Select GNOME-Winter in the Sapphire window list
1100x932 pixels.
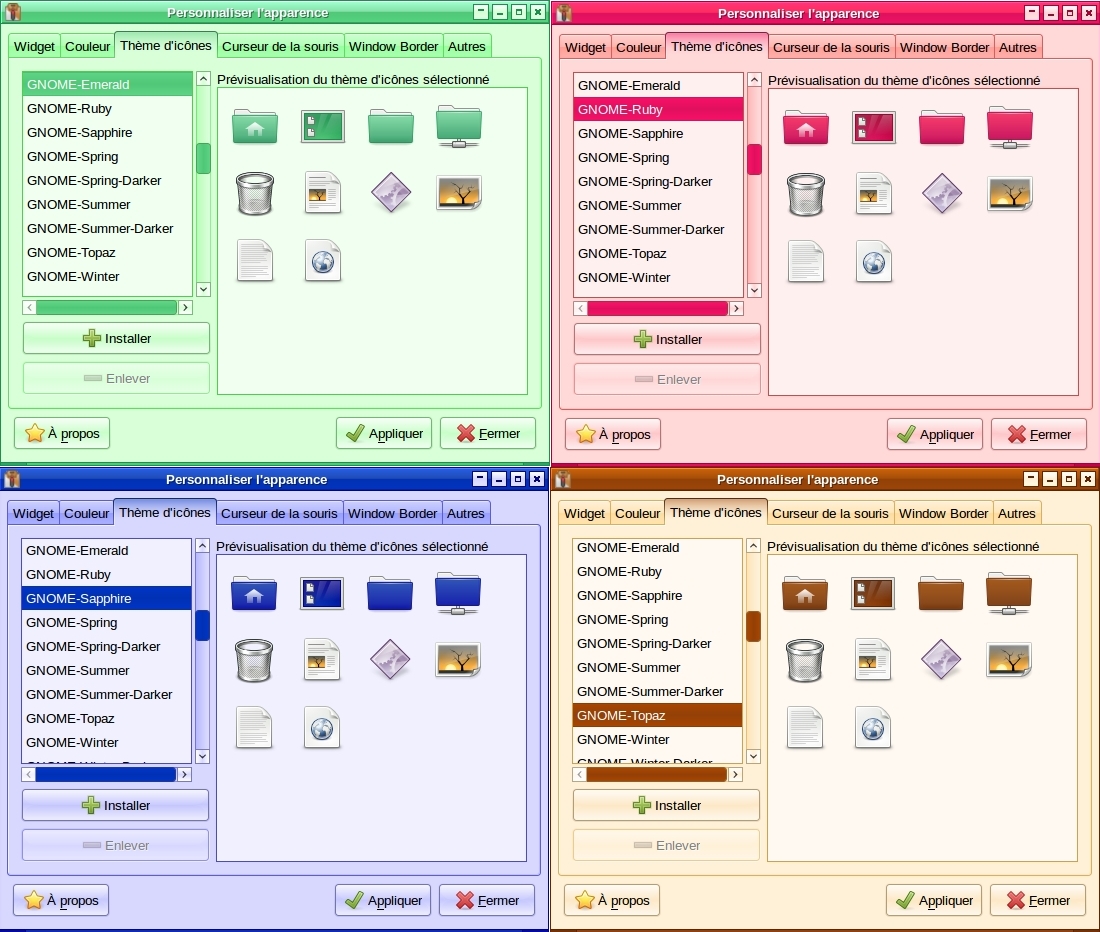pos(106,742)
